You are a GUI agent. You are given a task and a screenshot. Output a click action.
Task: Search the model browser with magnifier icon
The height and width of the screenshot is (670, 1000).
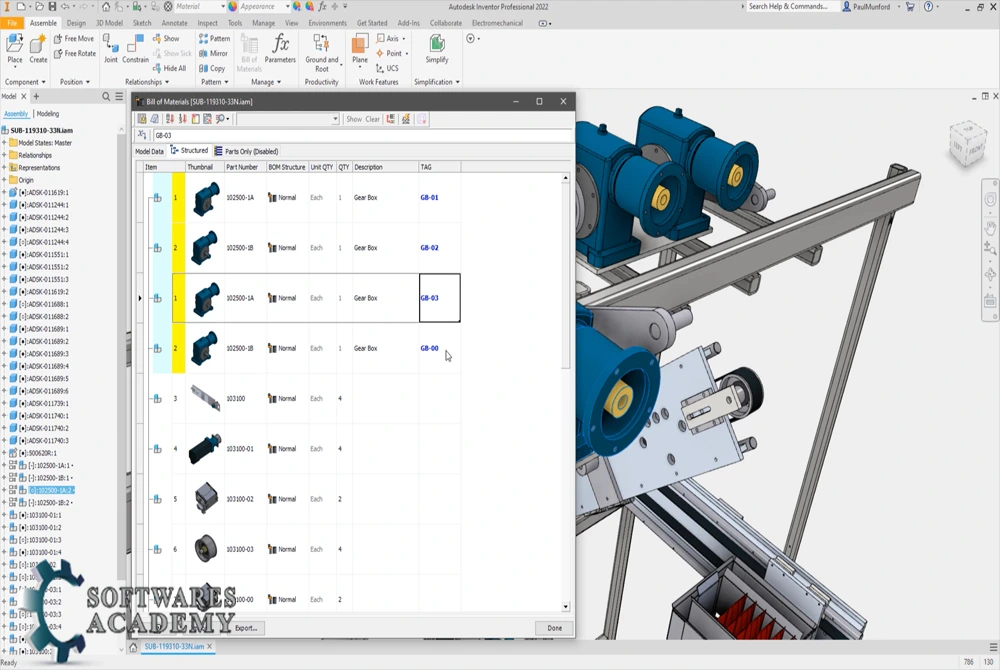pos(106,96)
